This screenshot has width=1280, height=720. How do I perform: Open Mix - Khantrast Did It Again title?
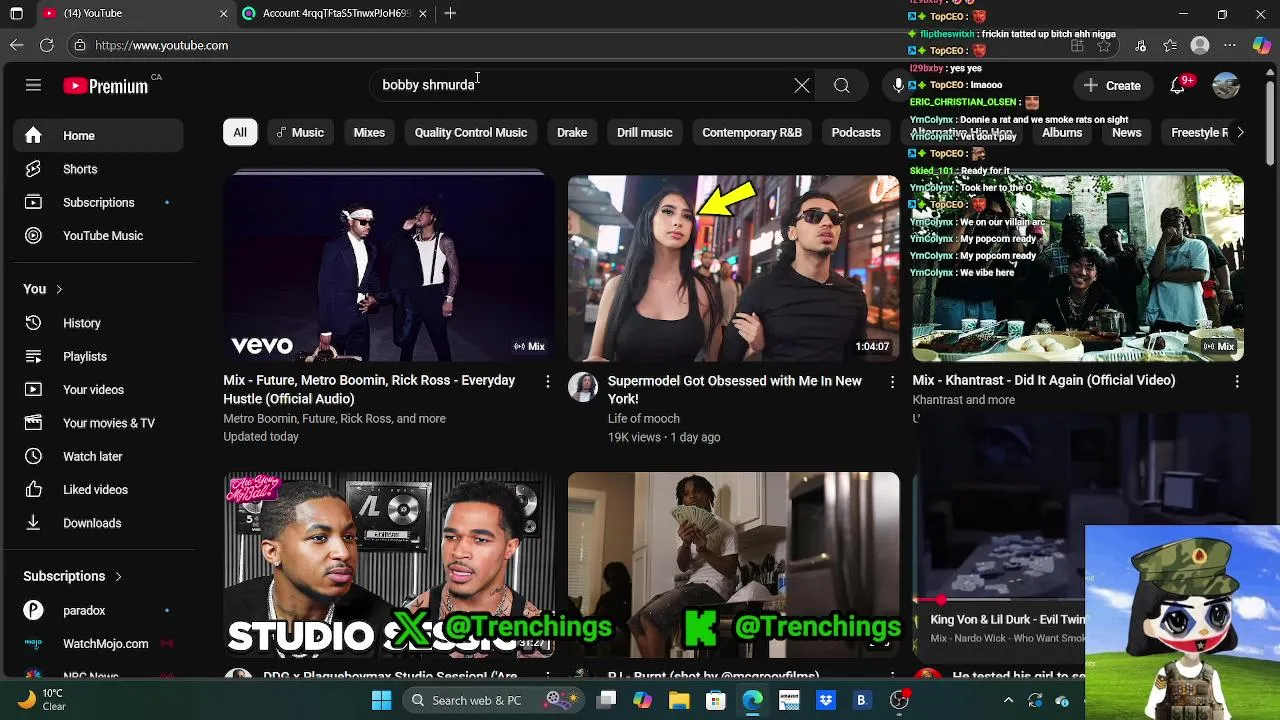(1044, 381)
